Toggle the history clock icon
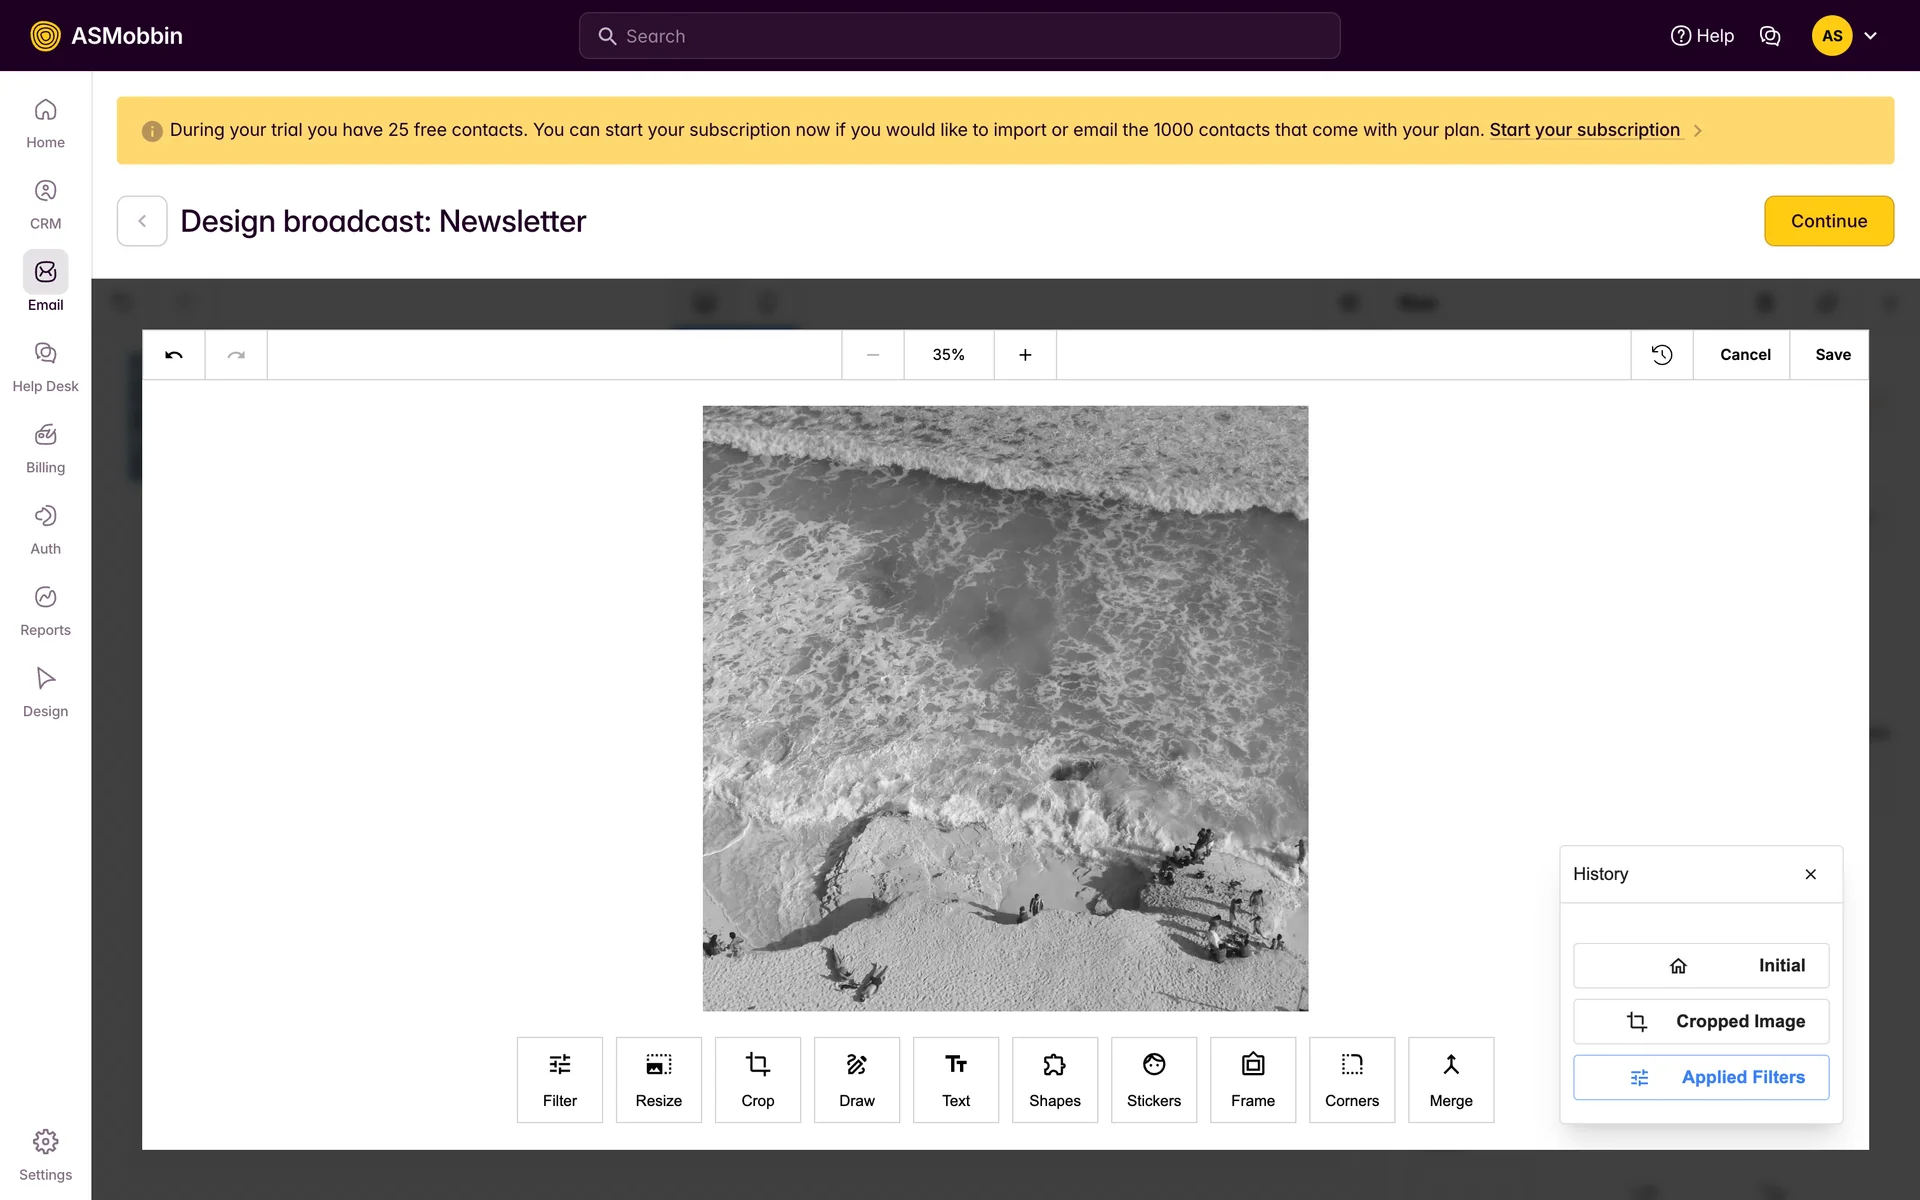The image size is (1920, 1200). 1661,355
